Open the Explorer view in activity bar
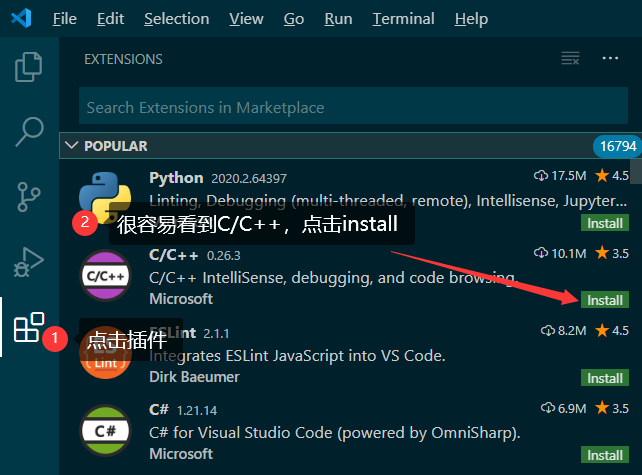 coord(29,67)
